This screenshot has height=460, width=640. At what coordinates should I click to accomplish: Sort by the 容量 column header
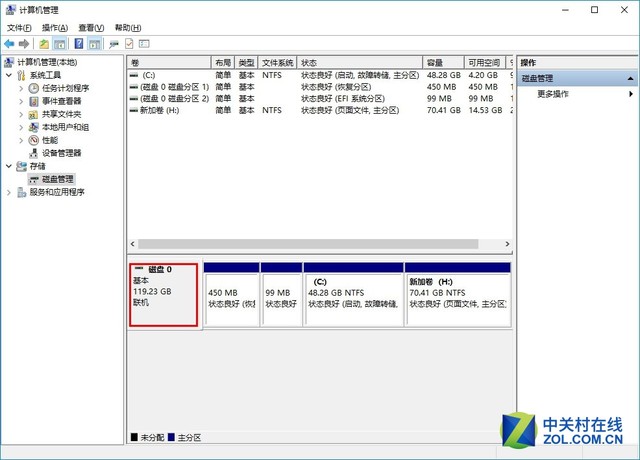pyautogui.click(x=443, y=62)
